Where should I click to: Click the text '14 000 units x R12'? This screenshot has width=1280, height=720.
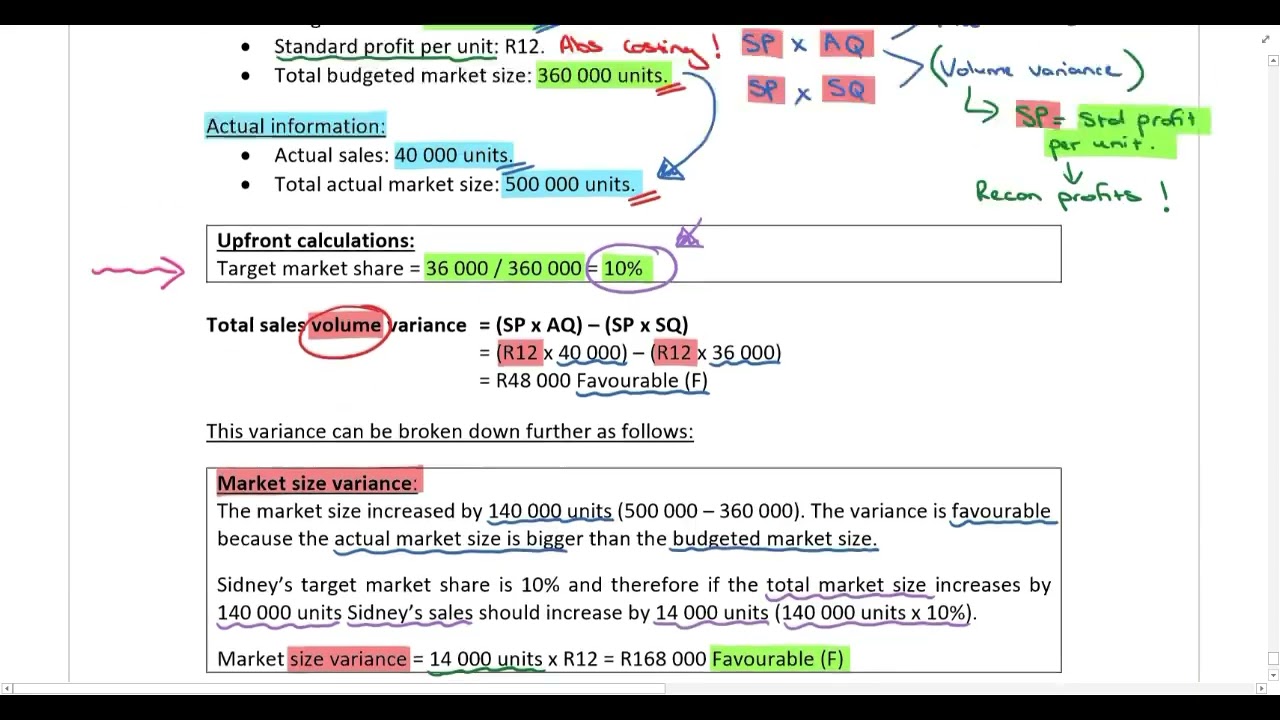pyautogui.click(x=513, y=659)
